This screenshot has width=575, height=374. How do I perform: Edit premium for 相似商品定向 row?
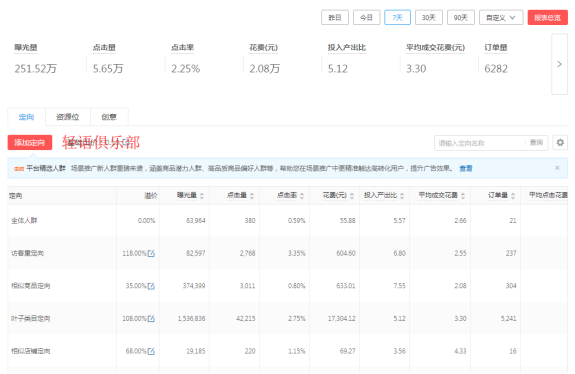[x=151, y=286]
